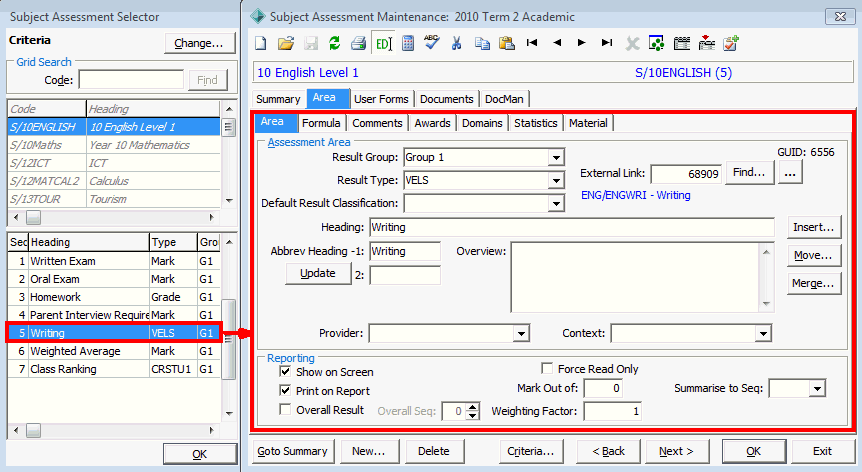Run the ABC spell check icon
The height and width of the screenshot is (472, 862).
tap(432, 42)
